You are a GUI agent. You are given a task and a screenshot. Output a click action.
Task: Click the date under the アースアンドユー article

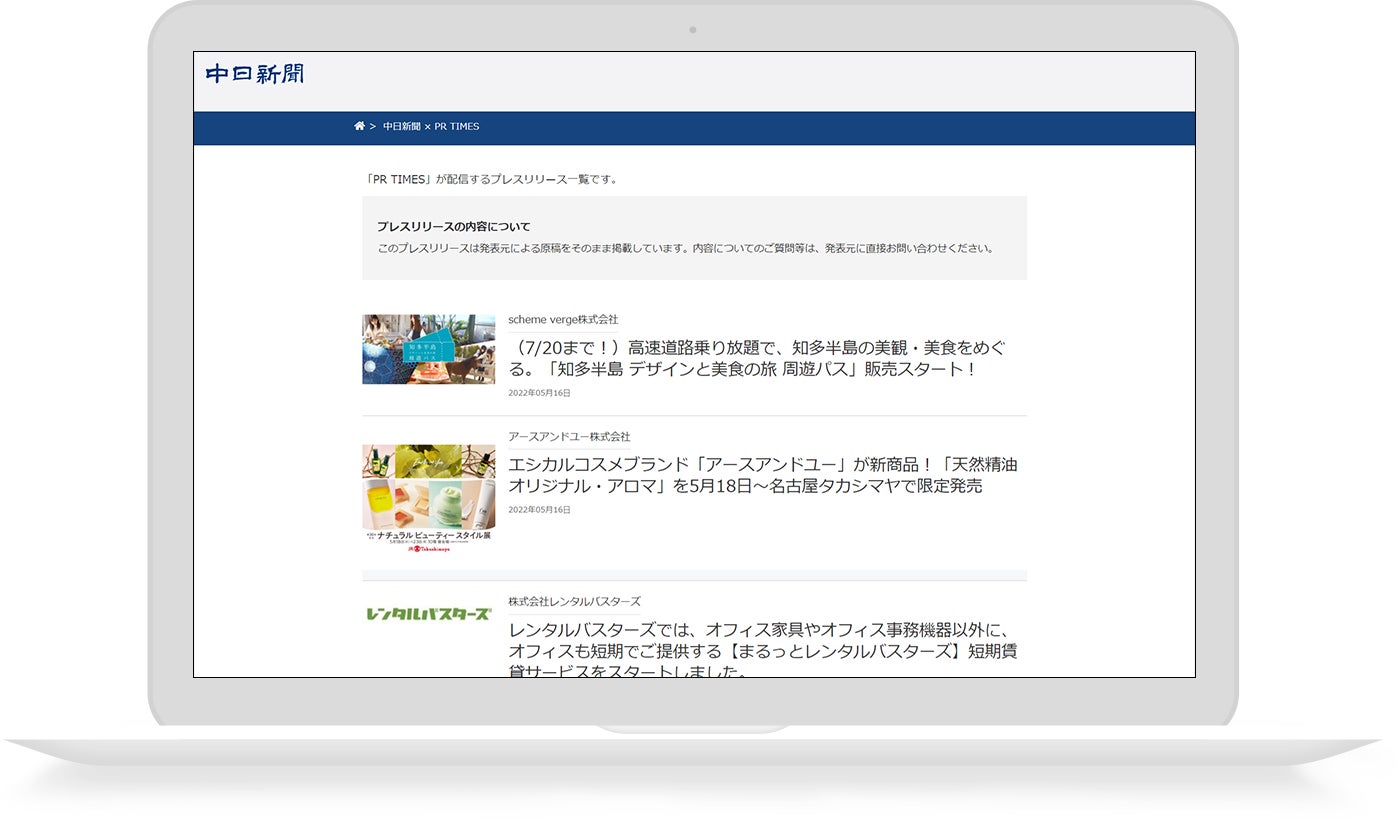(x=539, y=510)
